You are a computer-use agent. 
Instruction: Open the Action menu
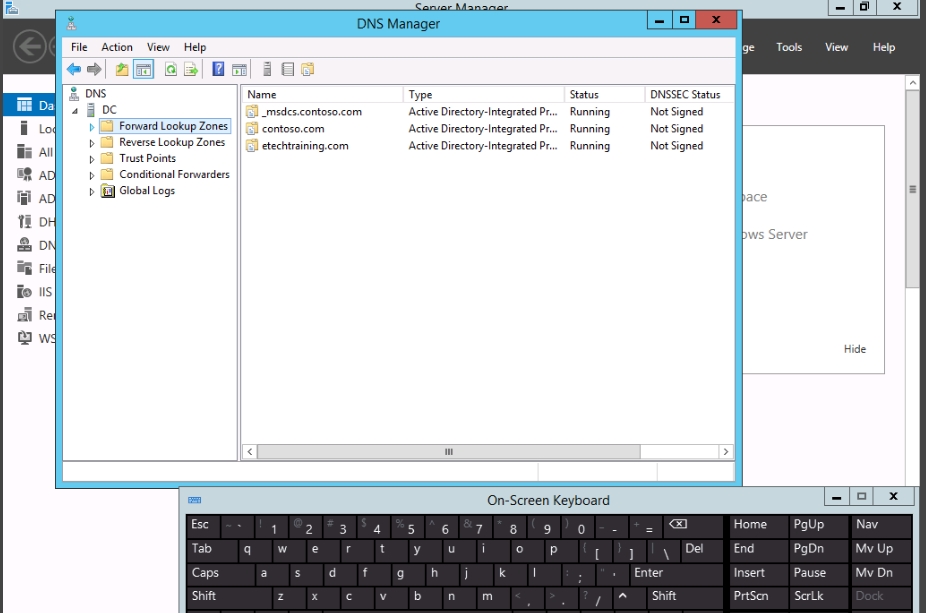(x=117, y=47)
